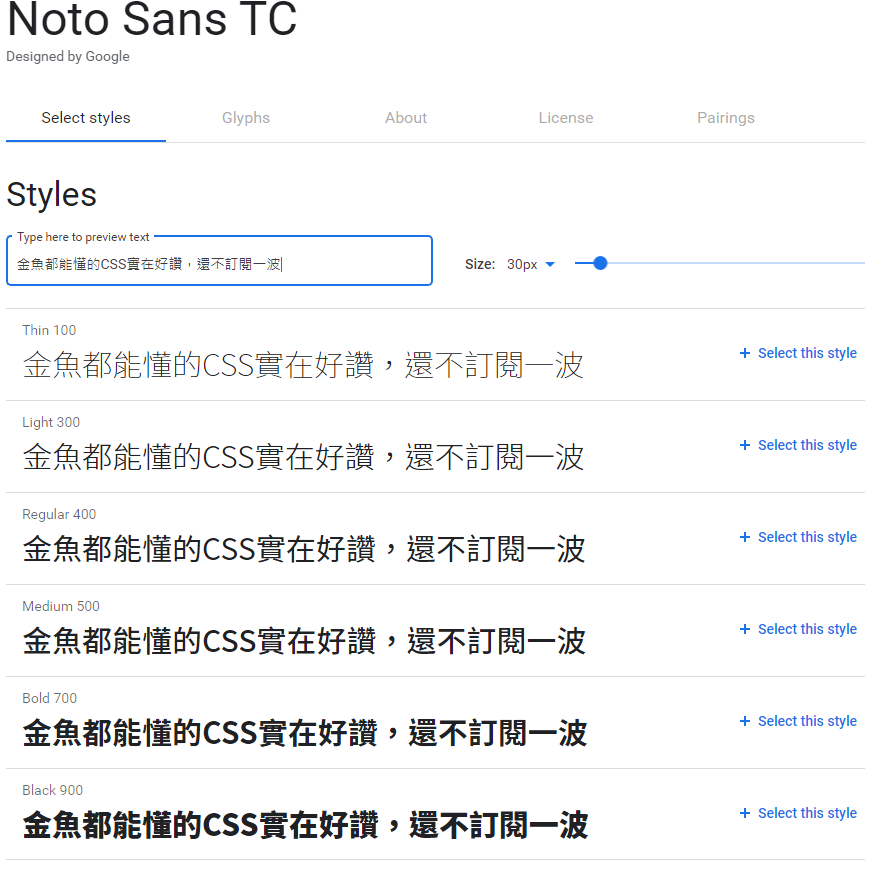Viewport: 874px width, 875px height.
Task: Click the Light 300 preview text
Action: point(303,458)
